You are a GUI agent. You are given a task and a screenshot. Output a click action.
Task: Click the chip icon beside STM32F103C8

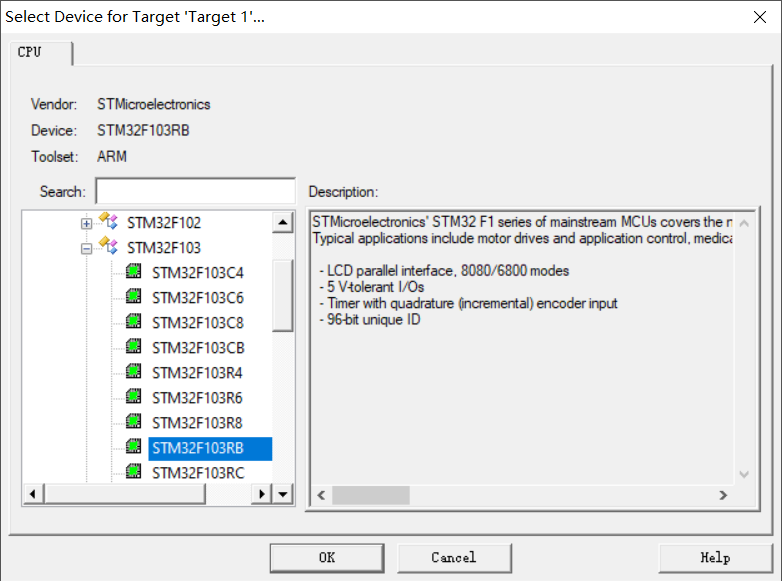134,321
